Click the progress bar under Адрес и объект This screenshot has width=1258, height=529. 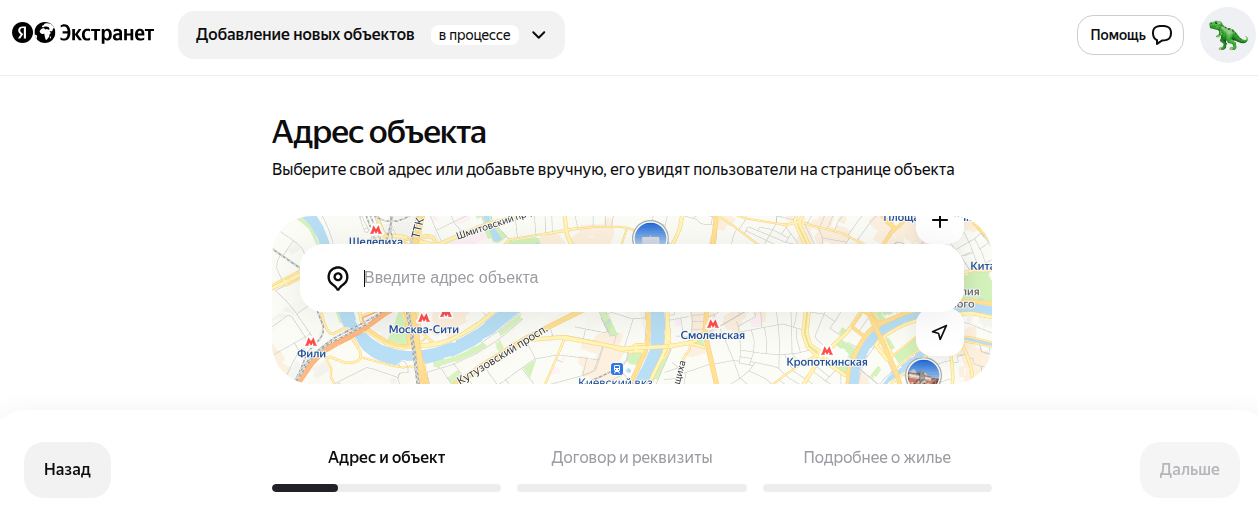click(386, 488)
